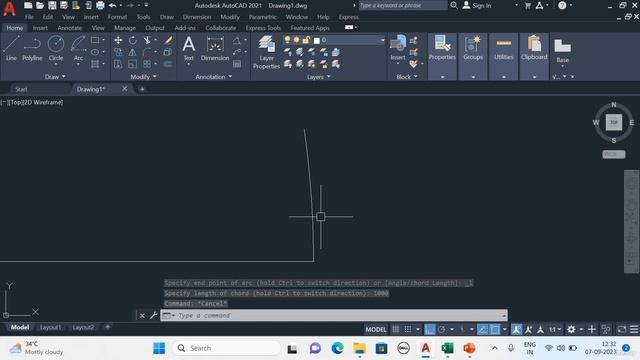The image size is (640, 360).
Task: Select the Stretch tool
Action: point(118,64)
